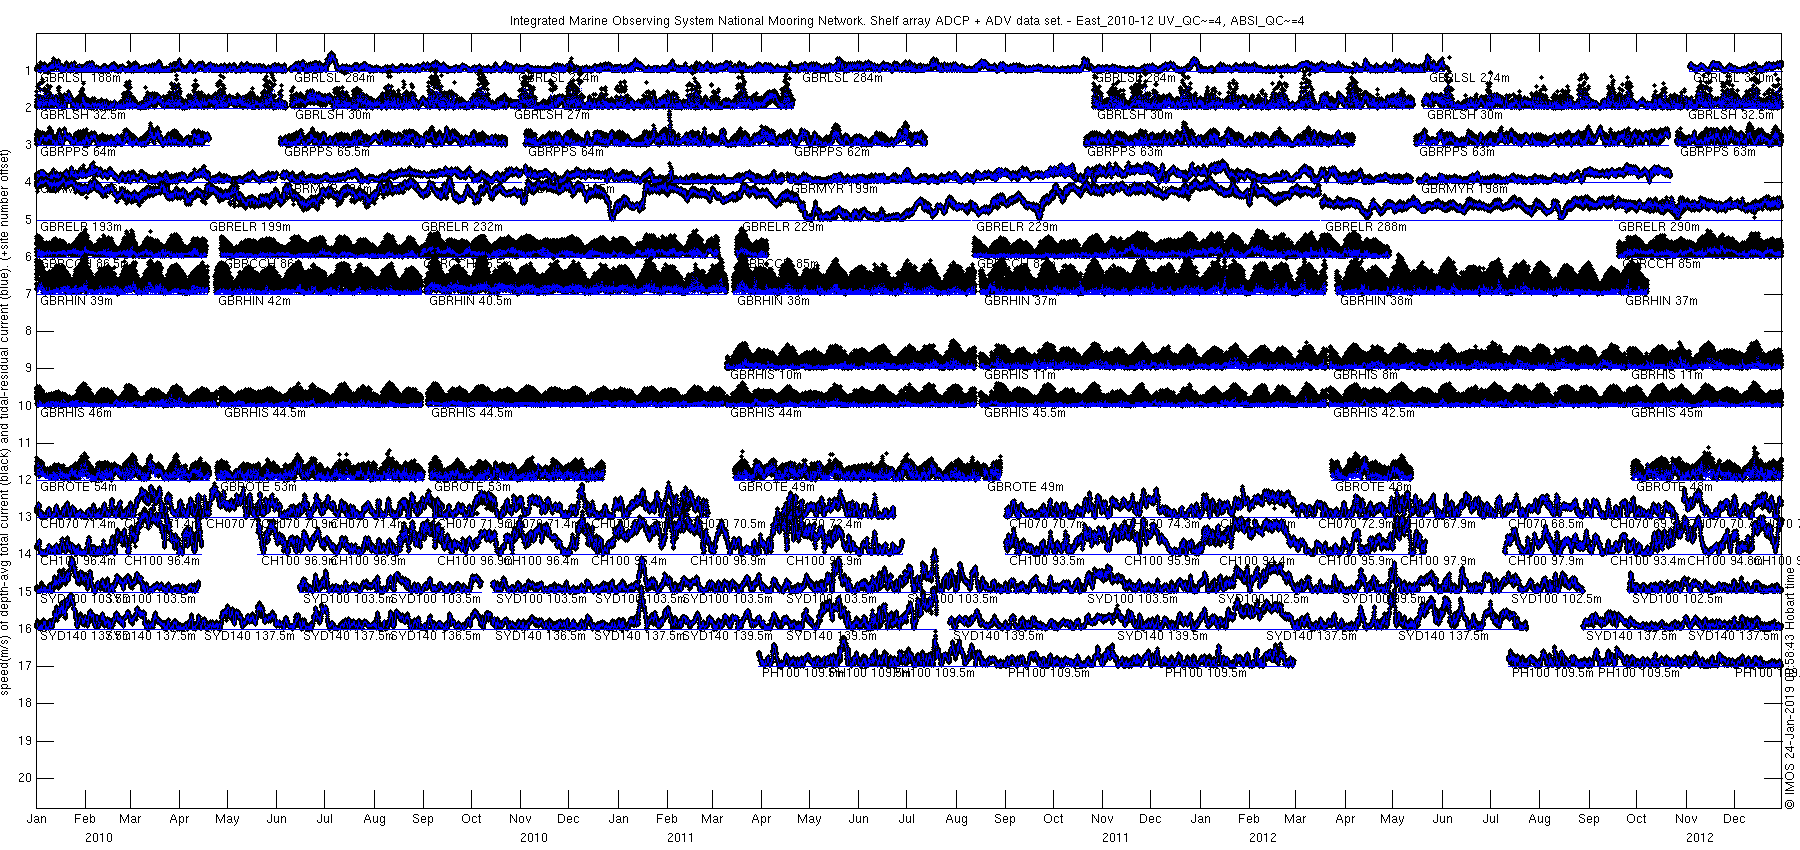Click y-axis tick label '16'
The height and width of the screenshot is (850, 1800).
coord(24,629)
